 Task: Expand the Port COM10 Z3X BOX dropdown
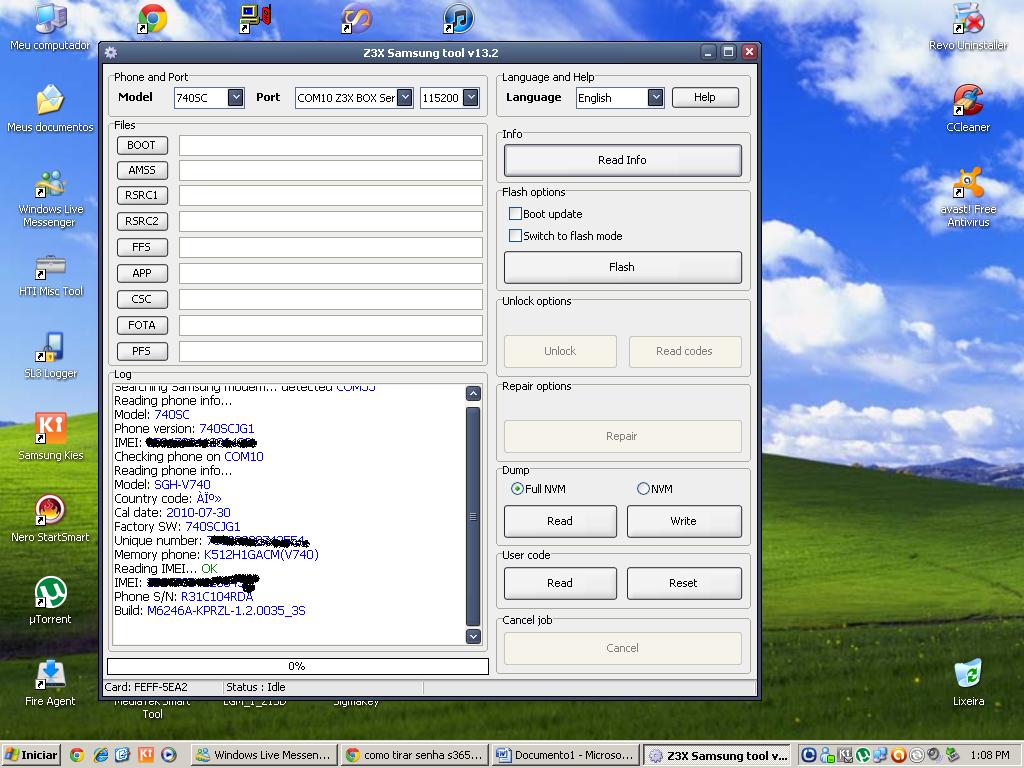[405, 97]
